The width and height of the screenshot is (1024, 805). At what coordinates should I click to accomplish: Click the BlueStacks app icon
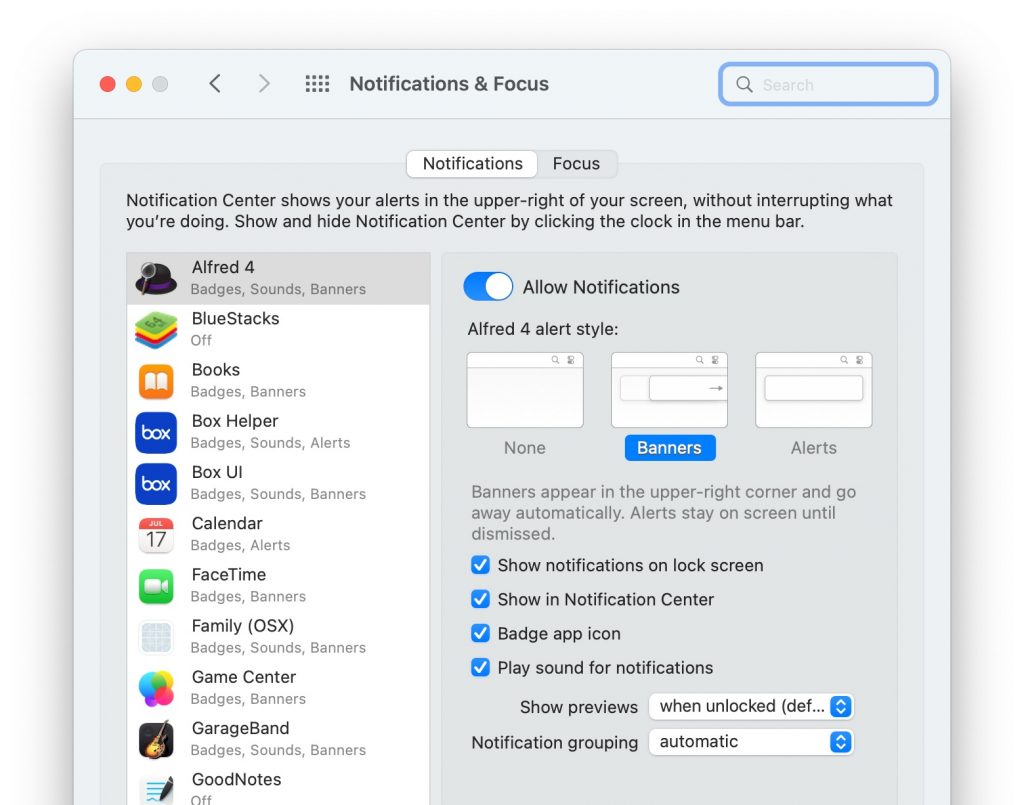[156, 330]
